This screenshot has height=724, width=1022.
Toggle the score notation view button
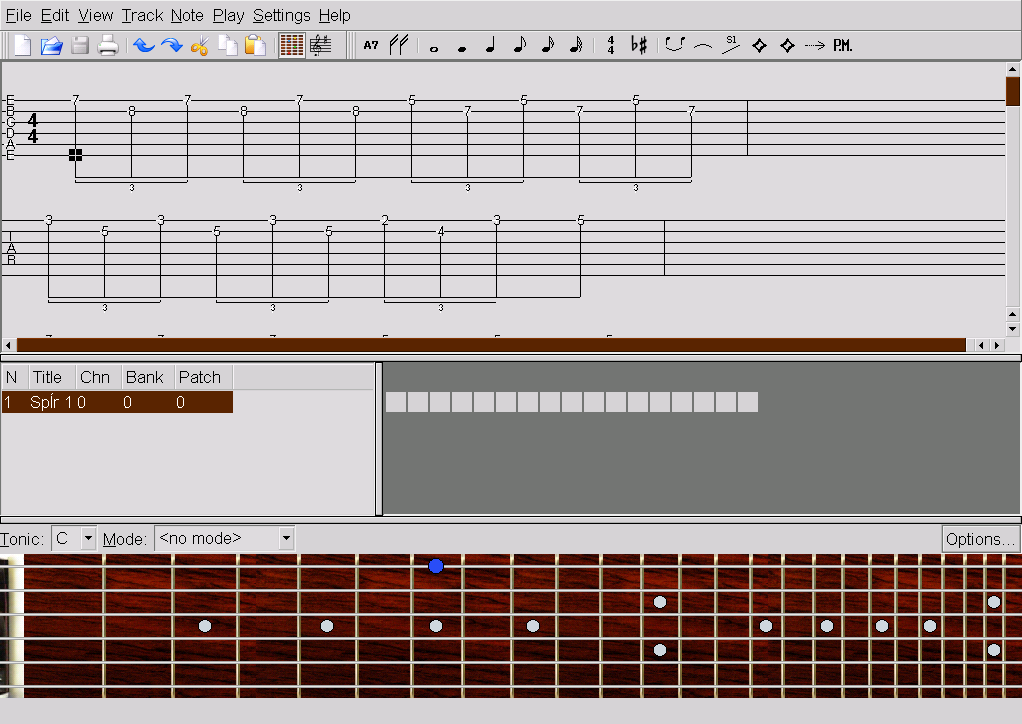click(321, 45)
